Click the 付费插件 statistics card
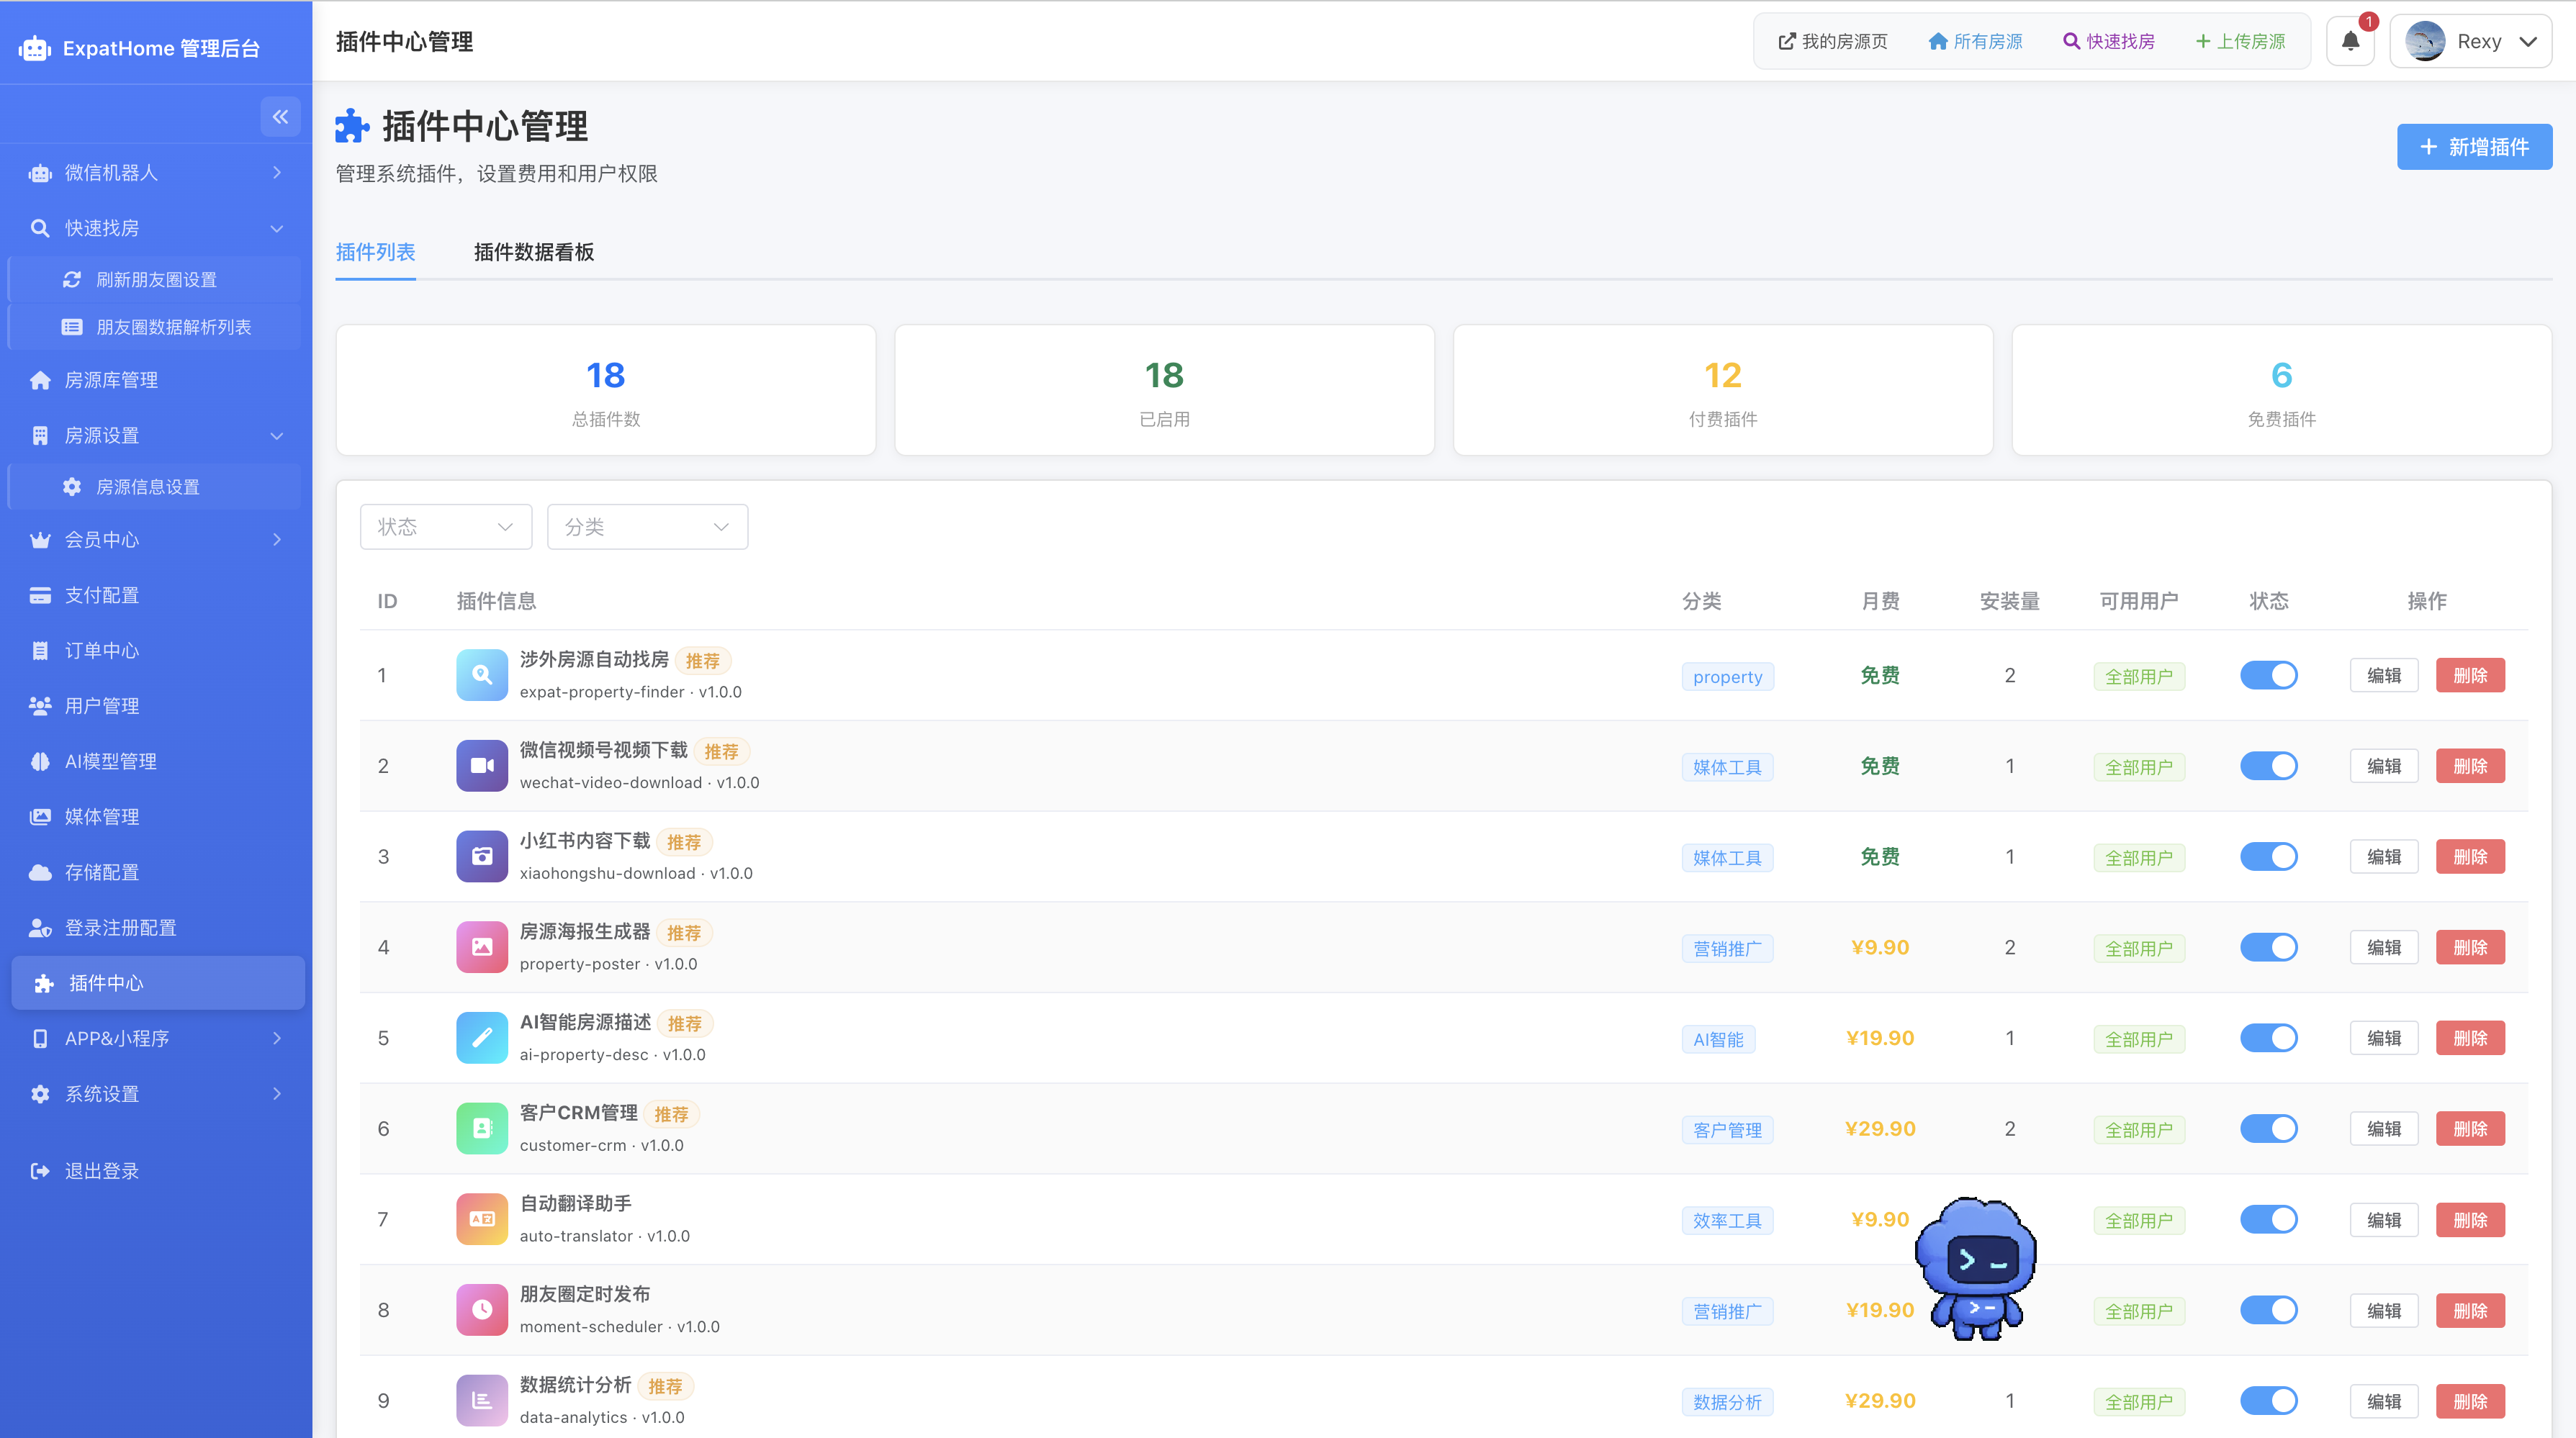This screenshot has width=2576, height=1438. [1723, 390]
